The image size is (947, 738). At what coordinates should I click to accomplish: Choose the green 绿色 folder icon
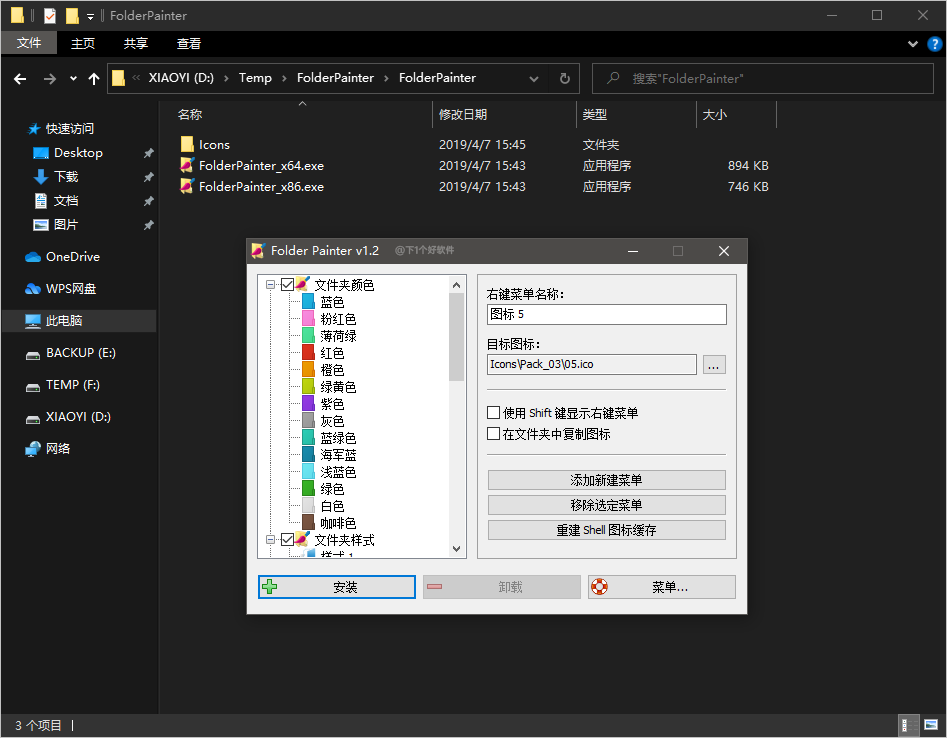[308, 489]
